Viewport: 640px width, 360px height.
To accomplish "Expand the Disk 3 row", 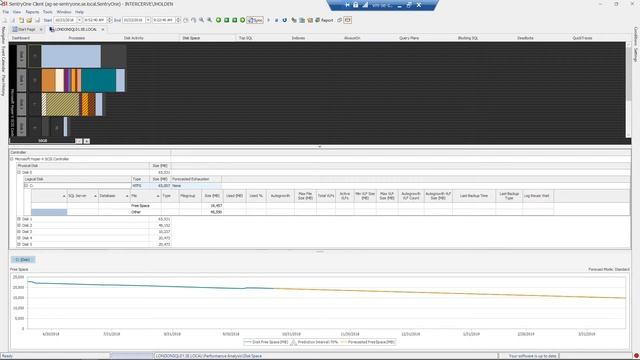I will [x=19, y=231].
